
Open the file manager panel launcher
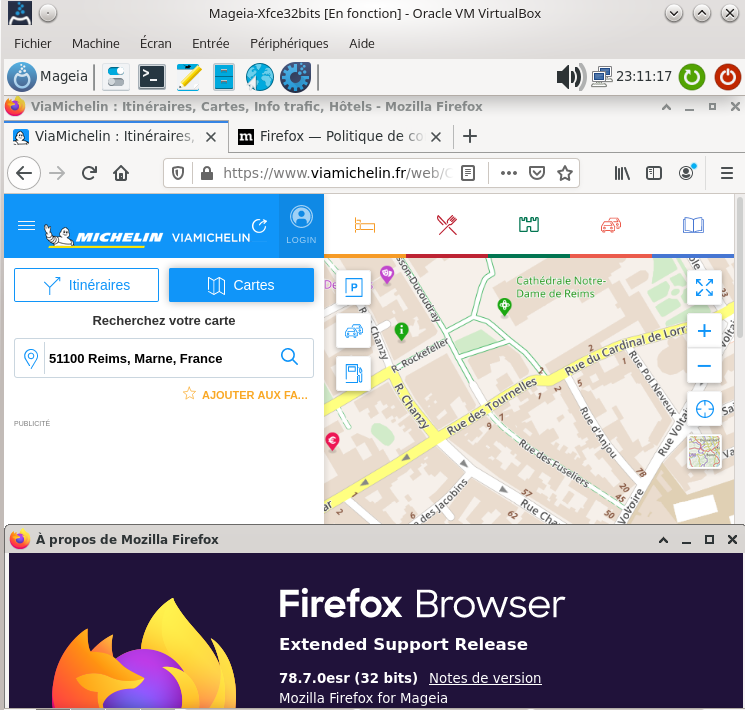(223, 77)
